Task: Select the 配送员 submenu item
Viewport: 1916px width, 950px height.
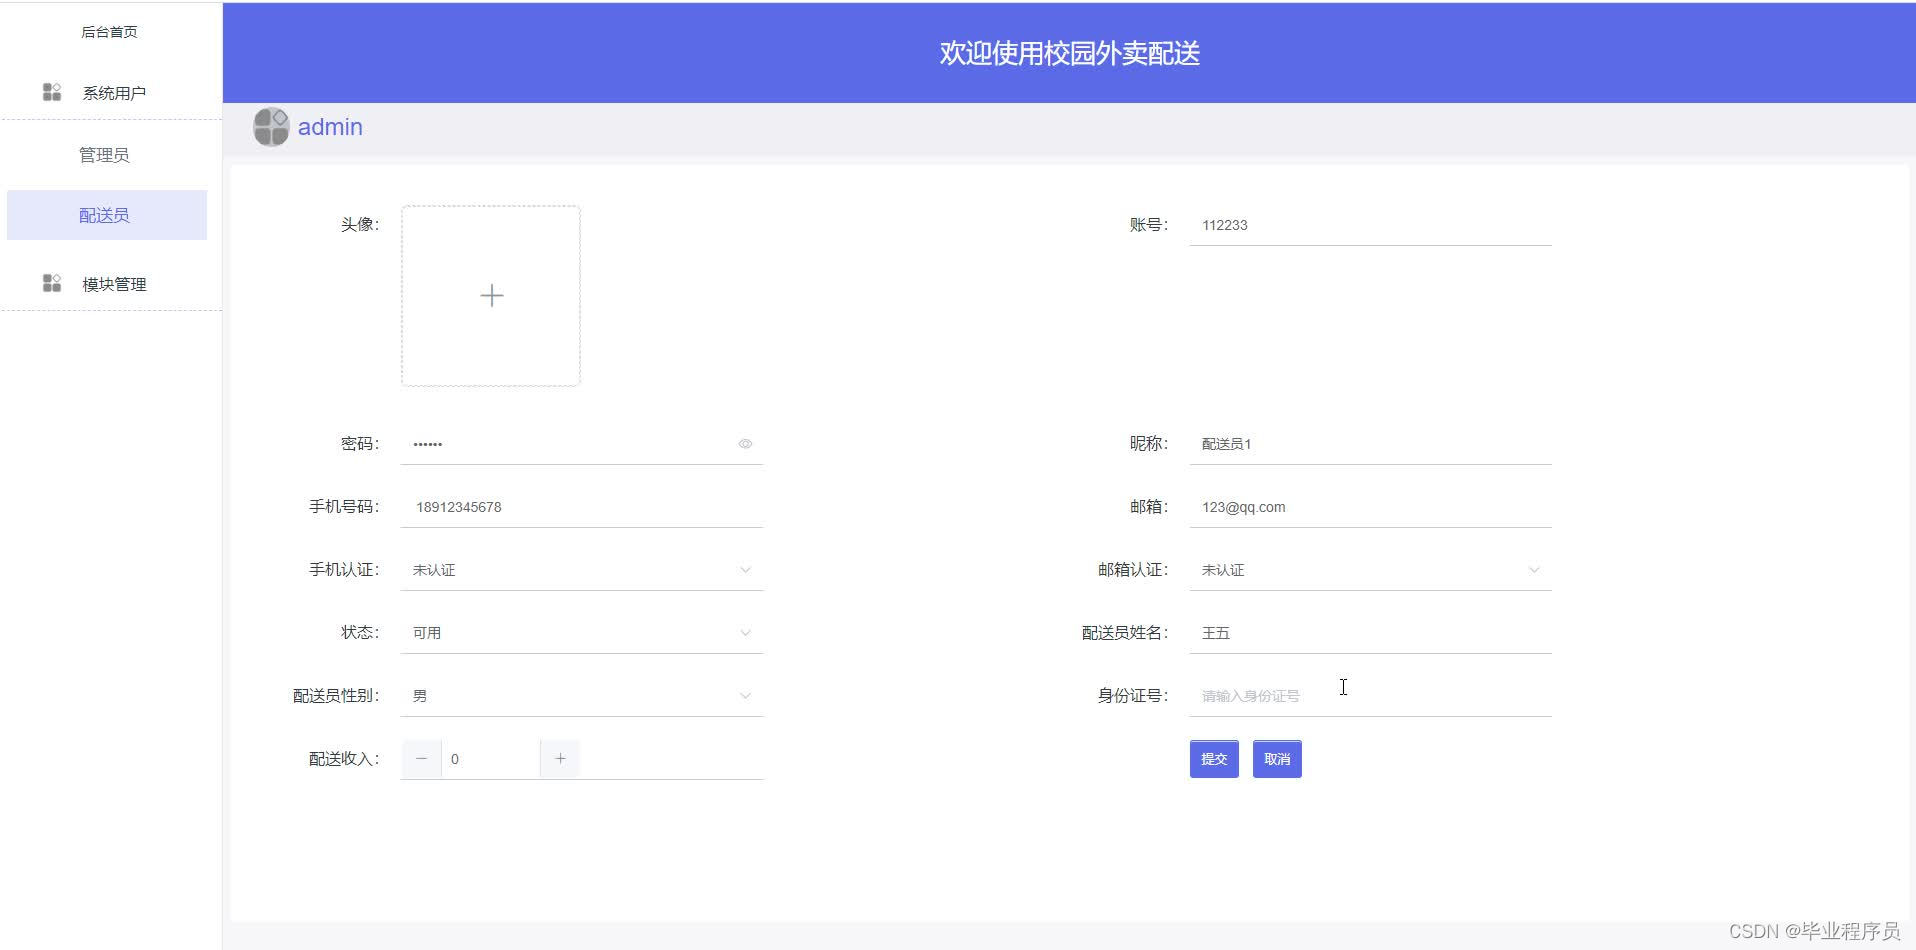Action: [106, 215]
